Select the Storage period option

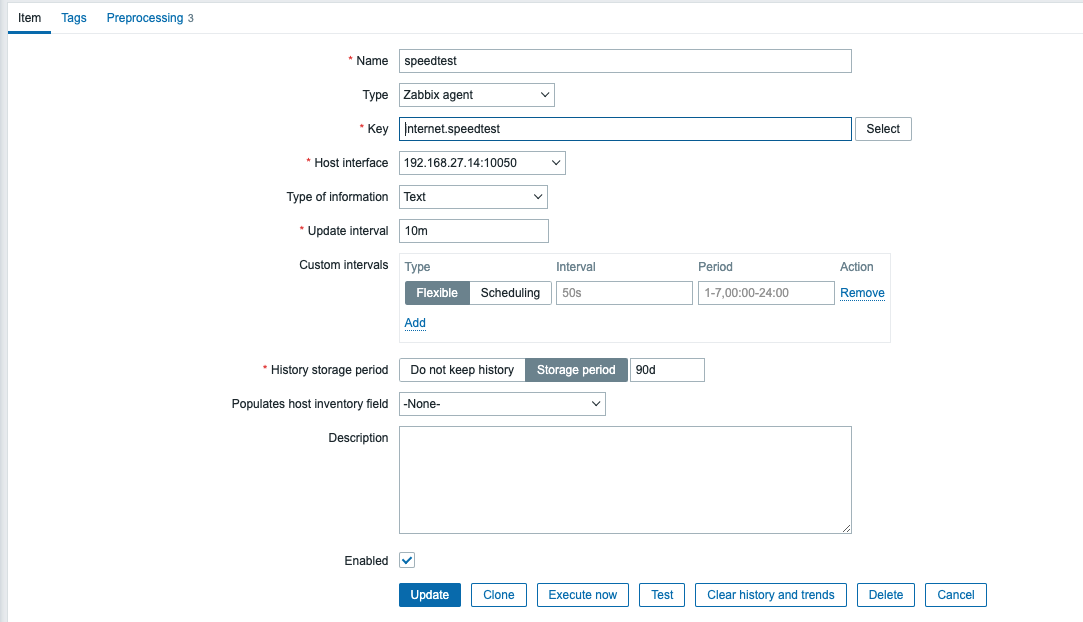coord(576,370)
